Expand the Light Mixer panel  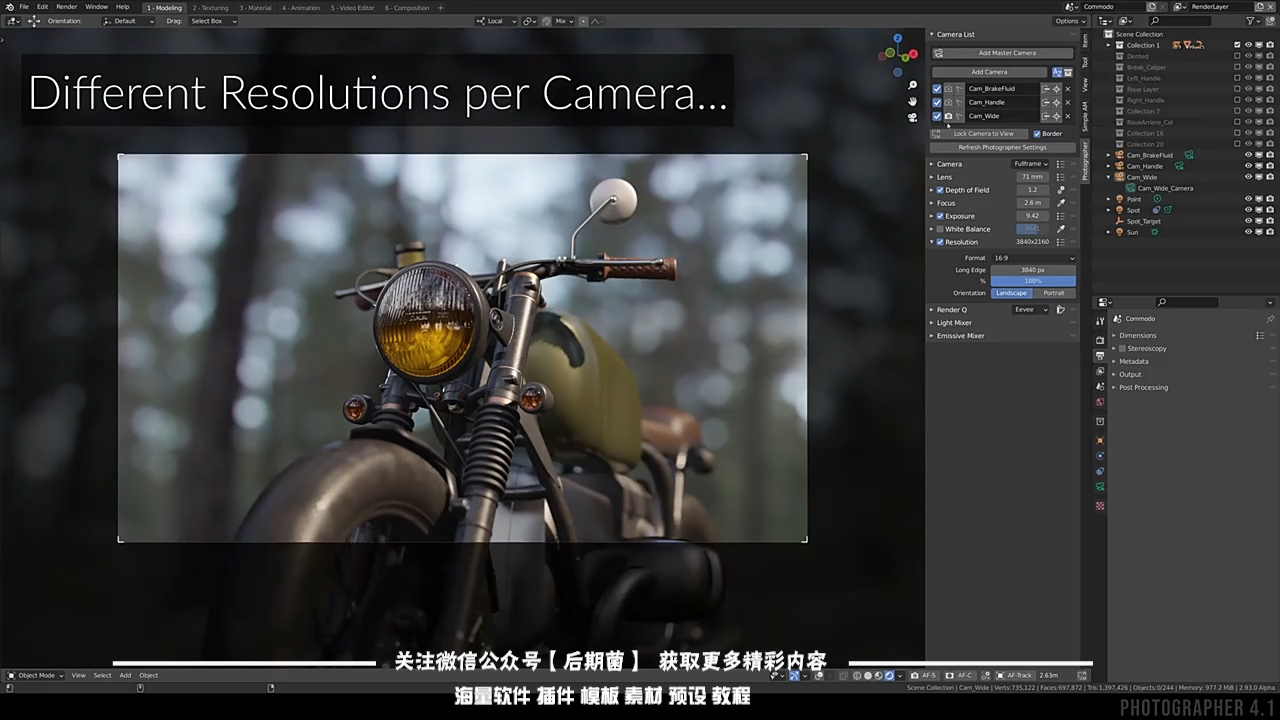(954, 323)
